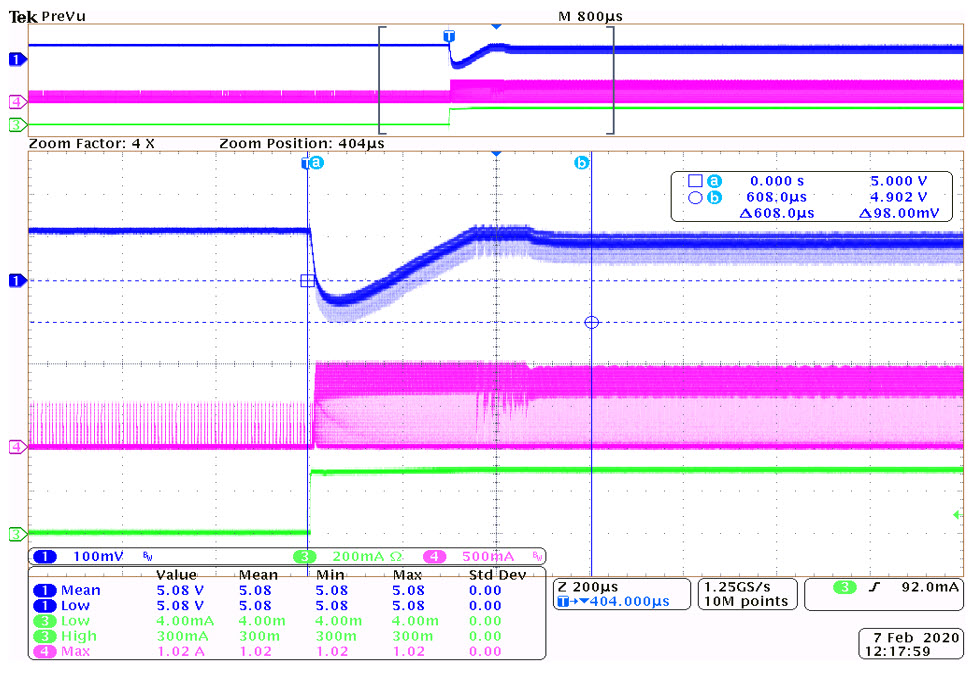The width and height of the screenshot is (972, 676).
Task: Open the Z 200µs zoom timebase readout
Action: point(620,594)
